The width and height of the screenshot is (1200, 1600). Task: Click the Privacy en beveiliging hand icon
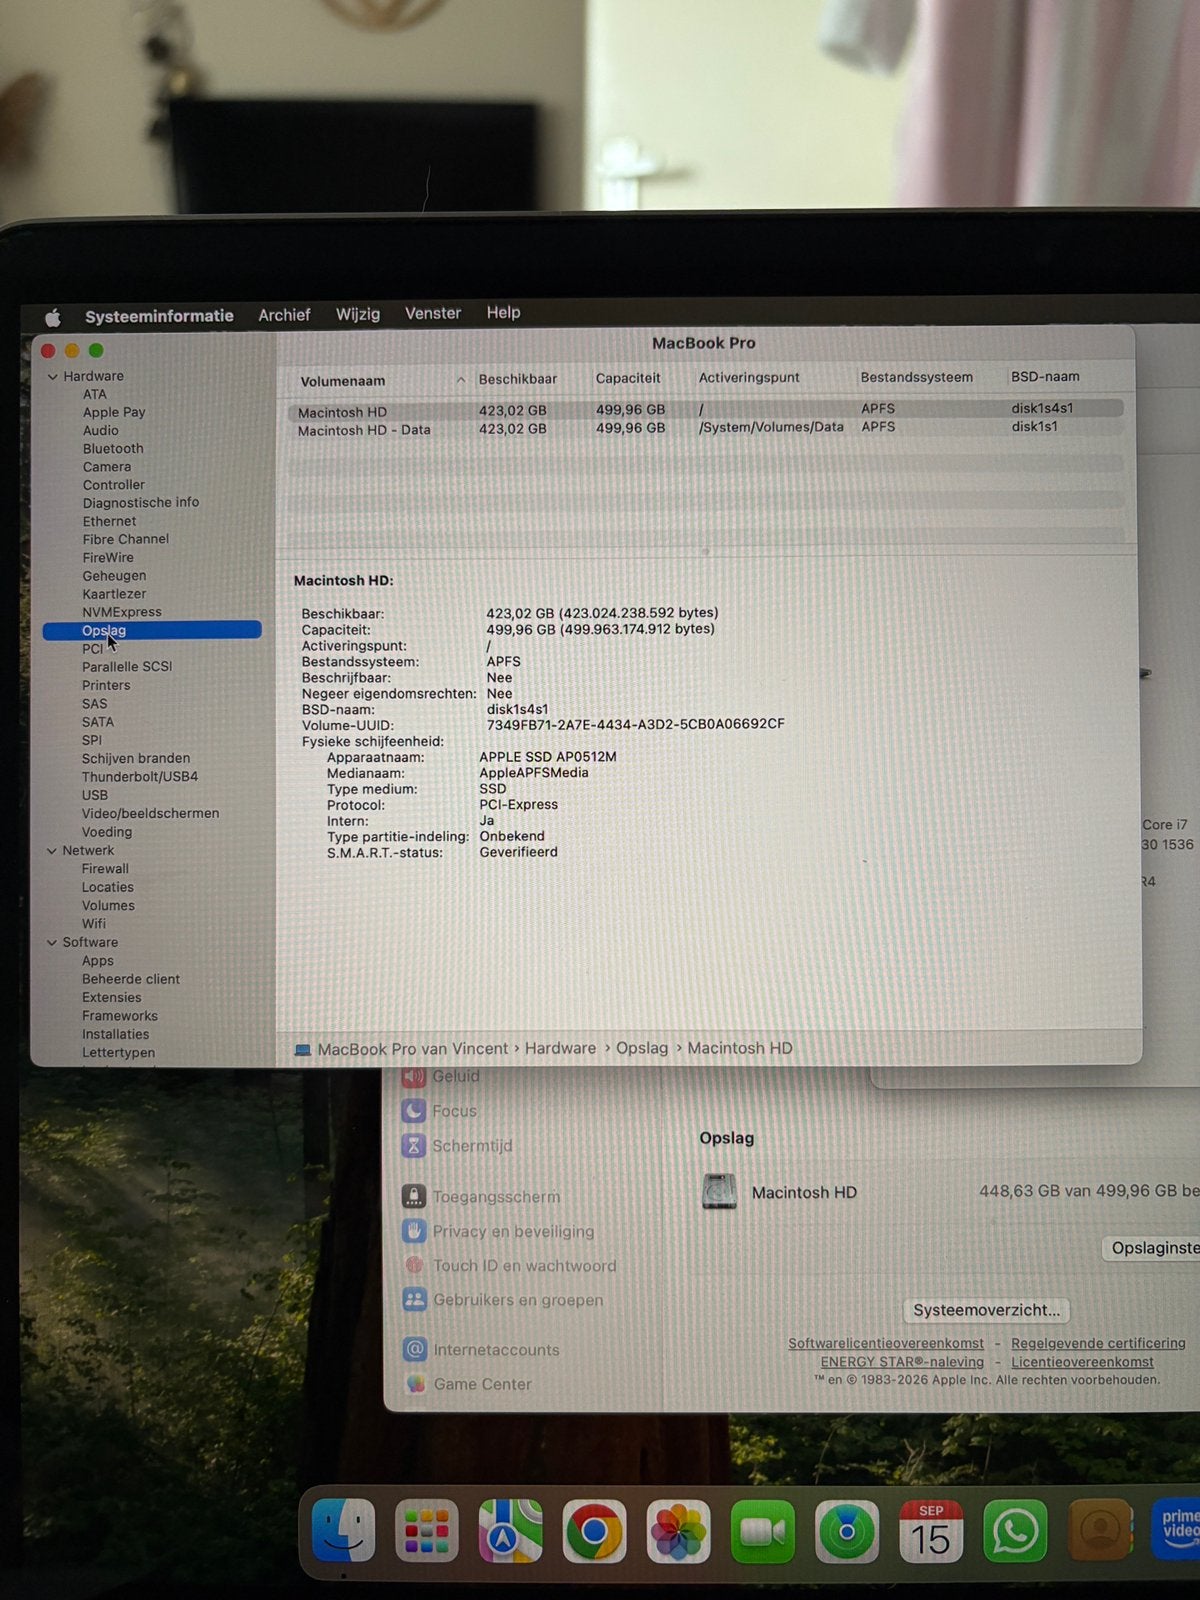point(414,1231)
